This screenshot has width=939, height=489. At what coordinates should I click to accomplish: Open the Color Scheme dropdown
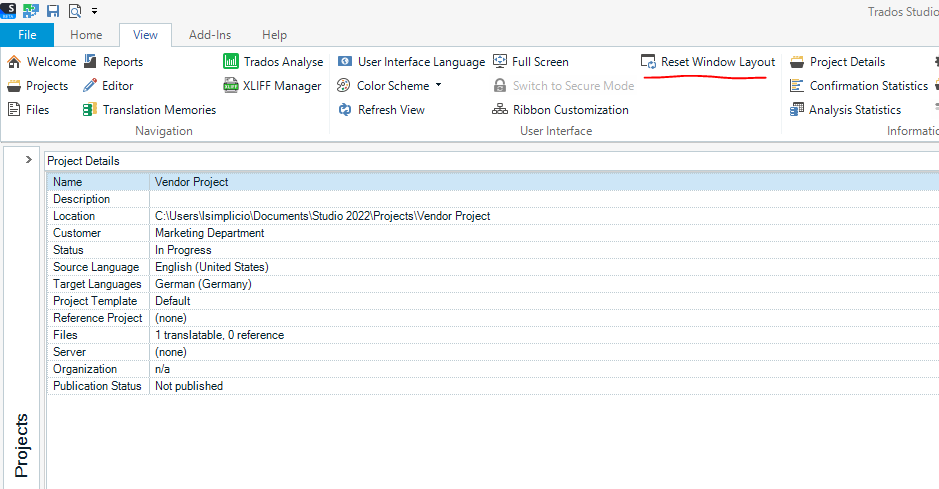coord(390,86)
